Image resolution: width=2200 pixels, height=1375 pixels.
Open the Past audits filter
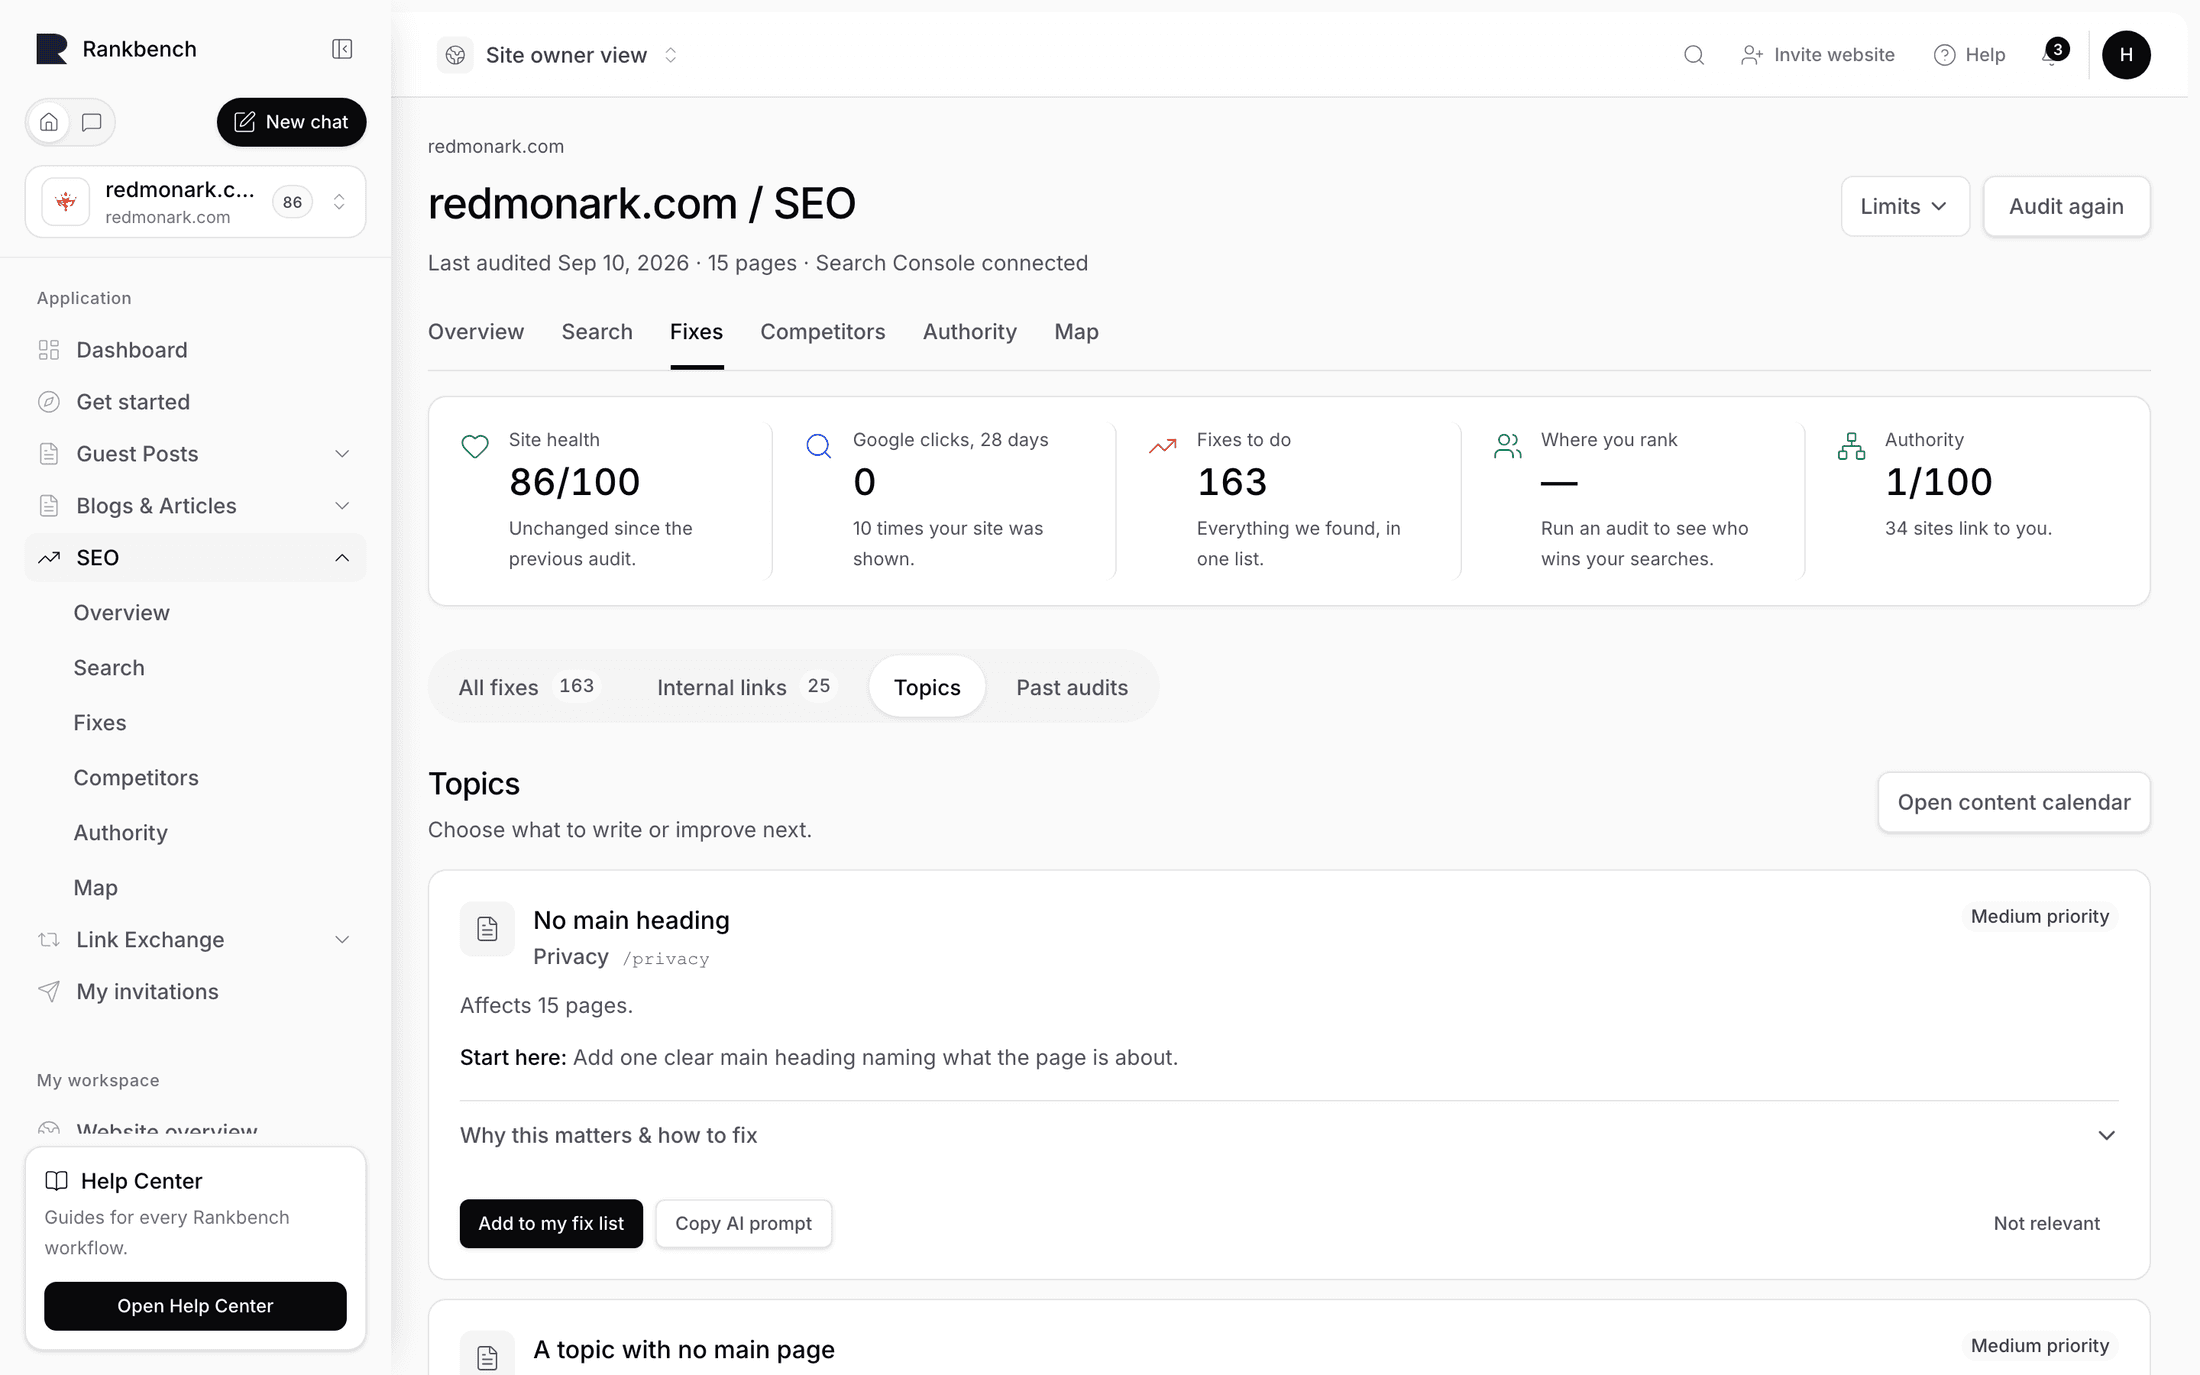click(1071, 687)
